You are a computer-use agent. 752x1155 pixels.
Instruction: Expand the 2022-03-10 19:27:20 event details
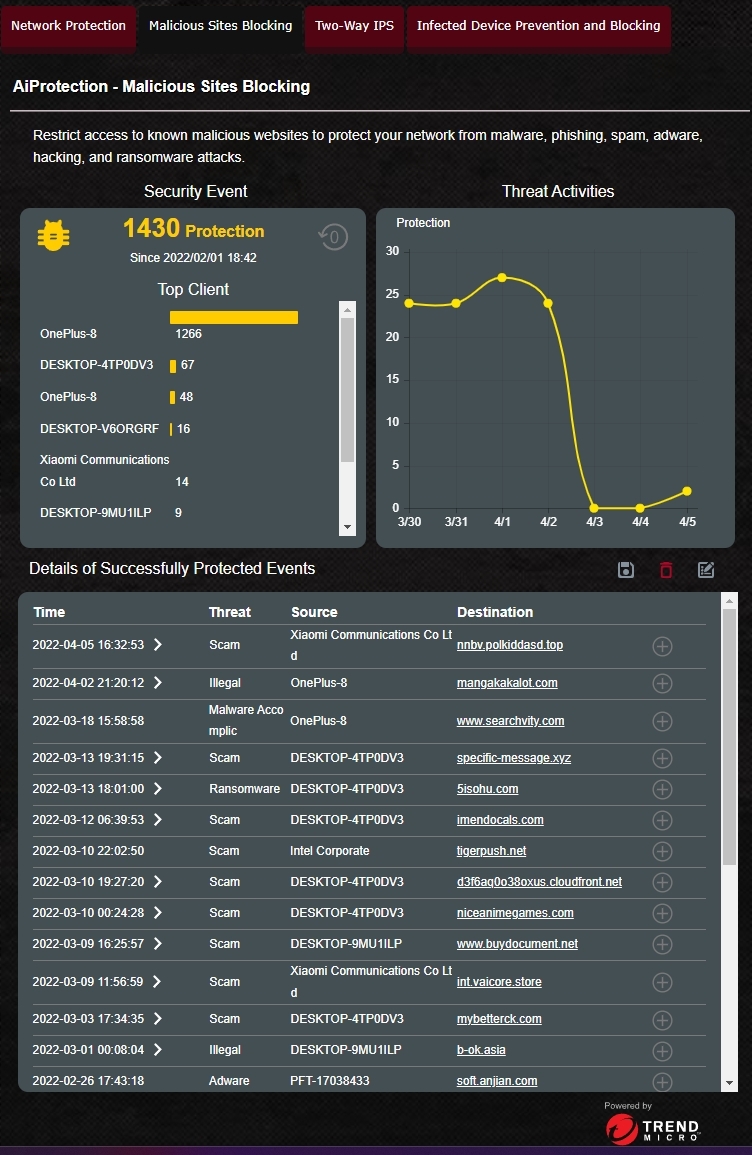click(158, 882)
